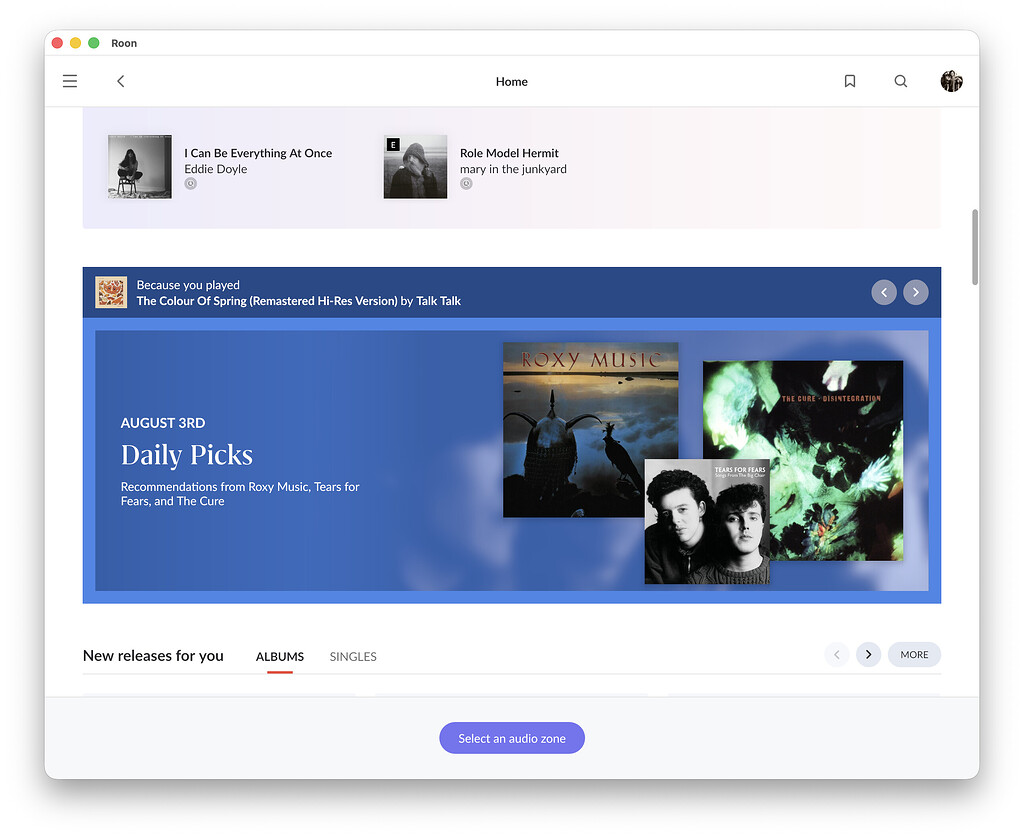Go back with the left arrow
This screenshot has height=838, width=1024.
coord(121,81)
